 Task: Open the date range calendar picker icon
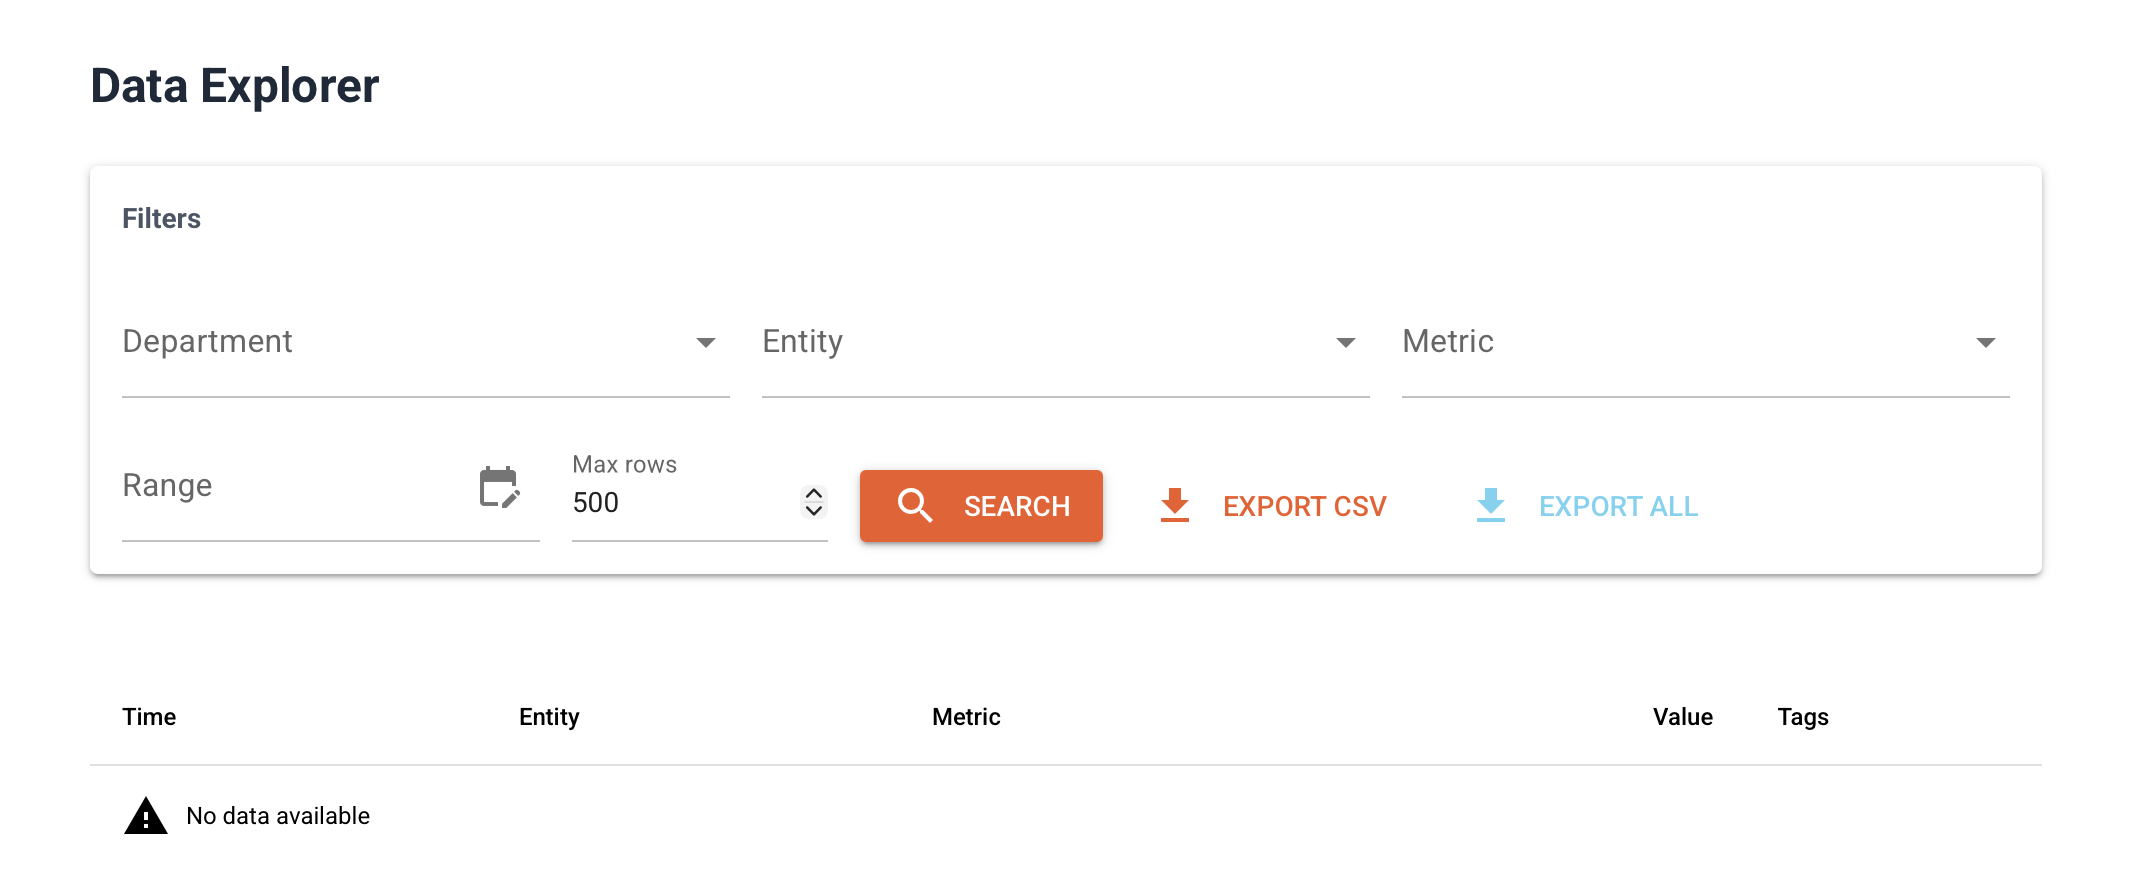(x=498, y=487)
